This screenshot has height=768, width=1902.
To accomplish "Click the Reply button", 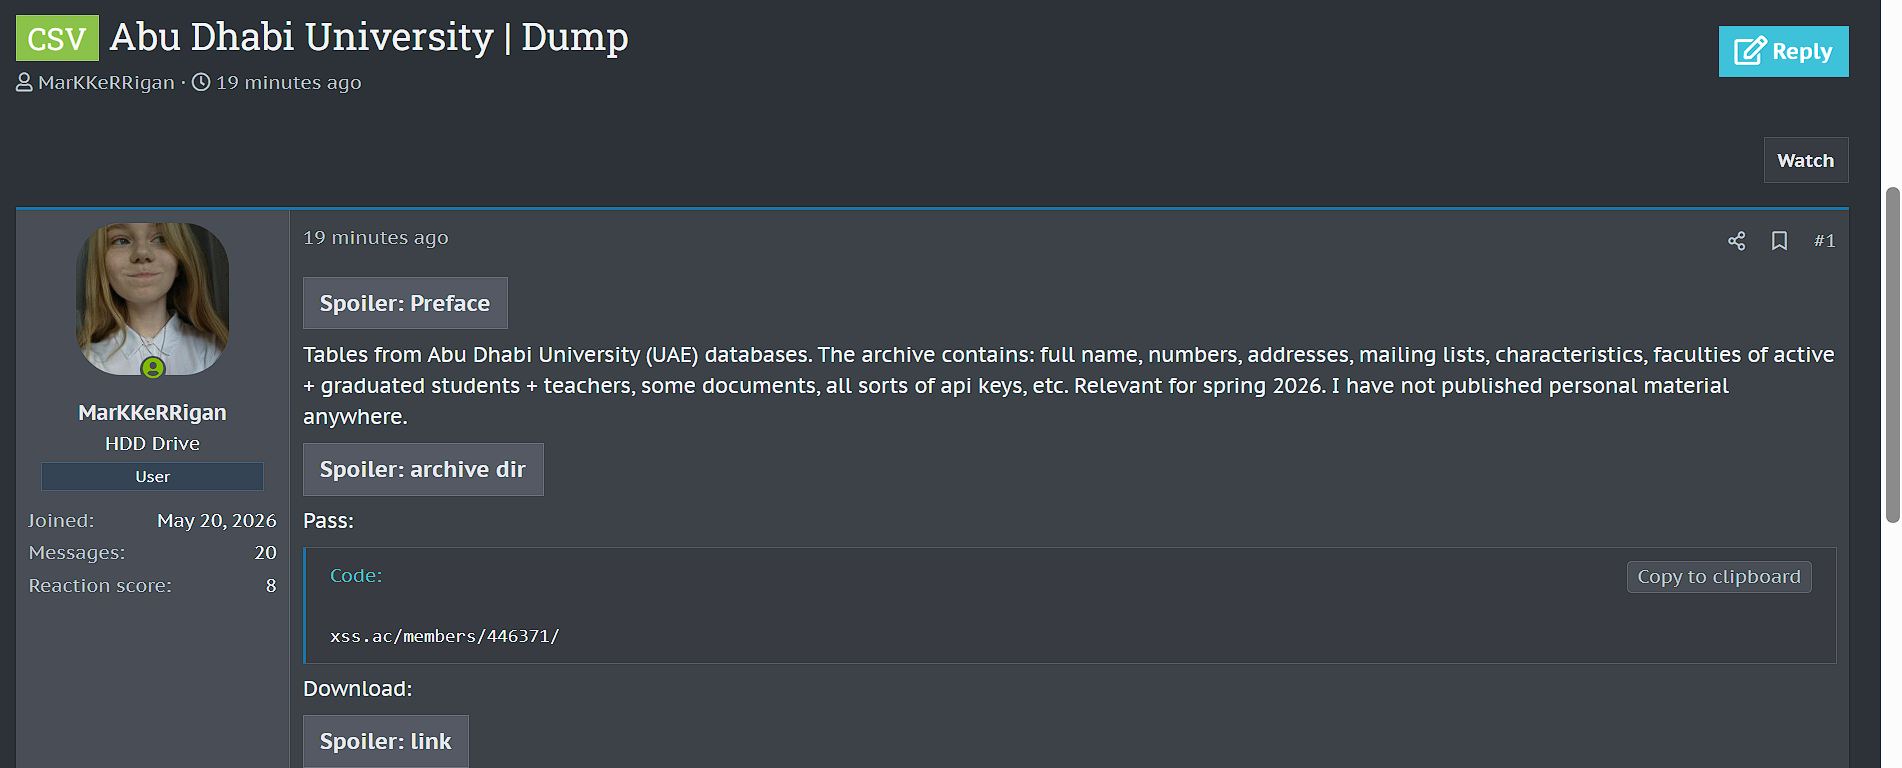I will [x=1784, y=51].
